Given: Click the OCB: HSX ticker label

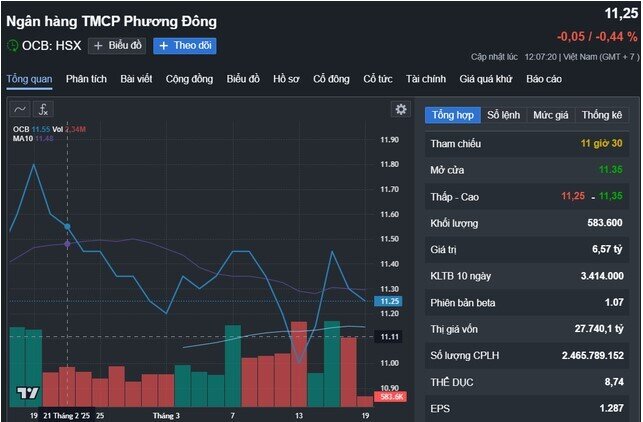Looking at the screenshot, I should coord(52,45).
